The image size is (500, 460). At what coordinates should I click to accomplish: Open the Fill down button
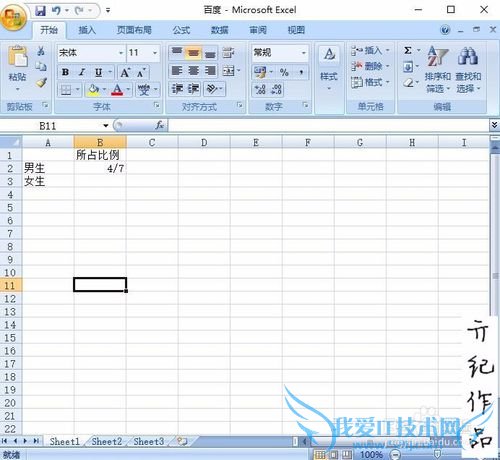pyautogui.click(x=408, y=67)
